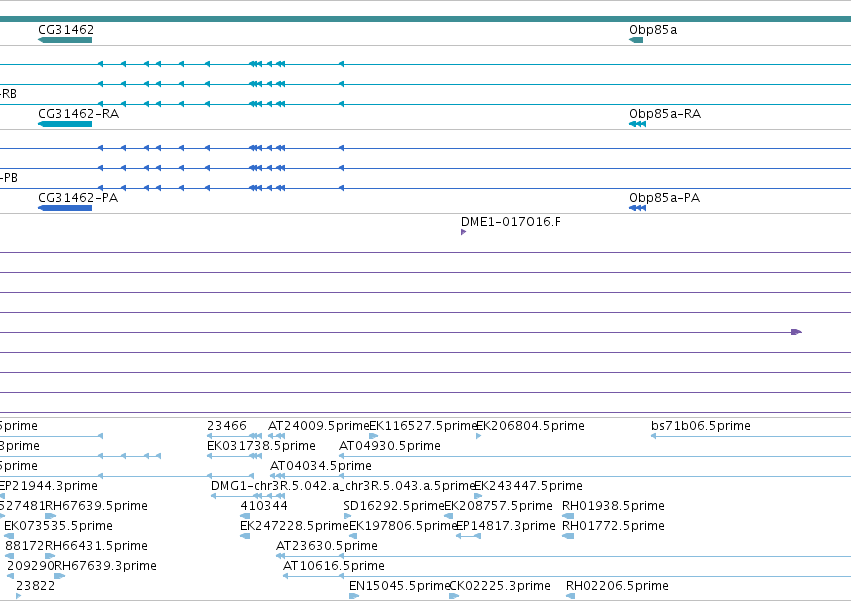
Task: Open the 23466 EST label
Action: 227,426
